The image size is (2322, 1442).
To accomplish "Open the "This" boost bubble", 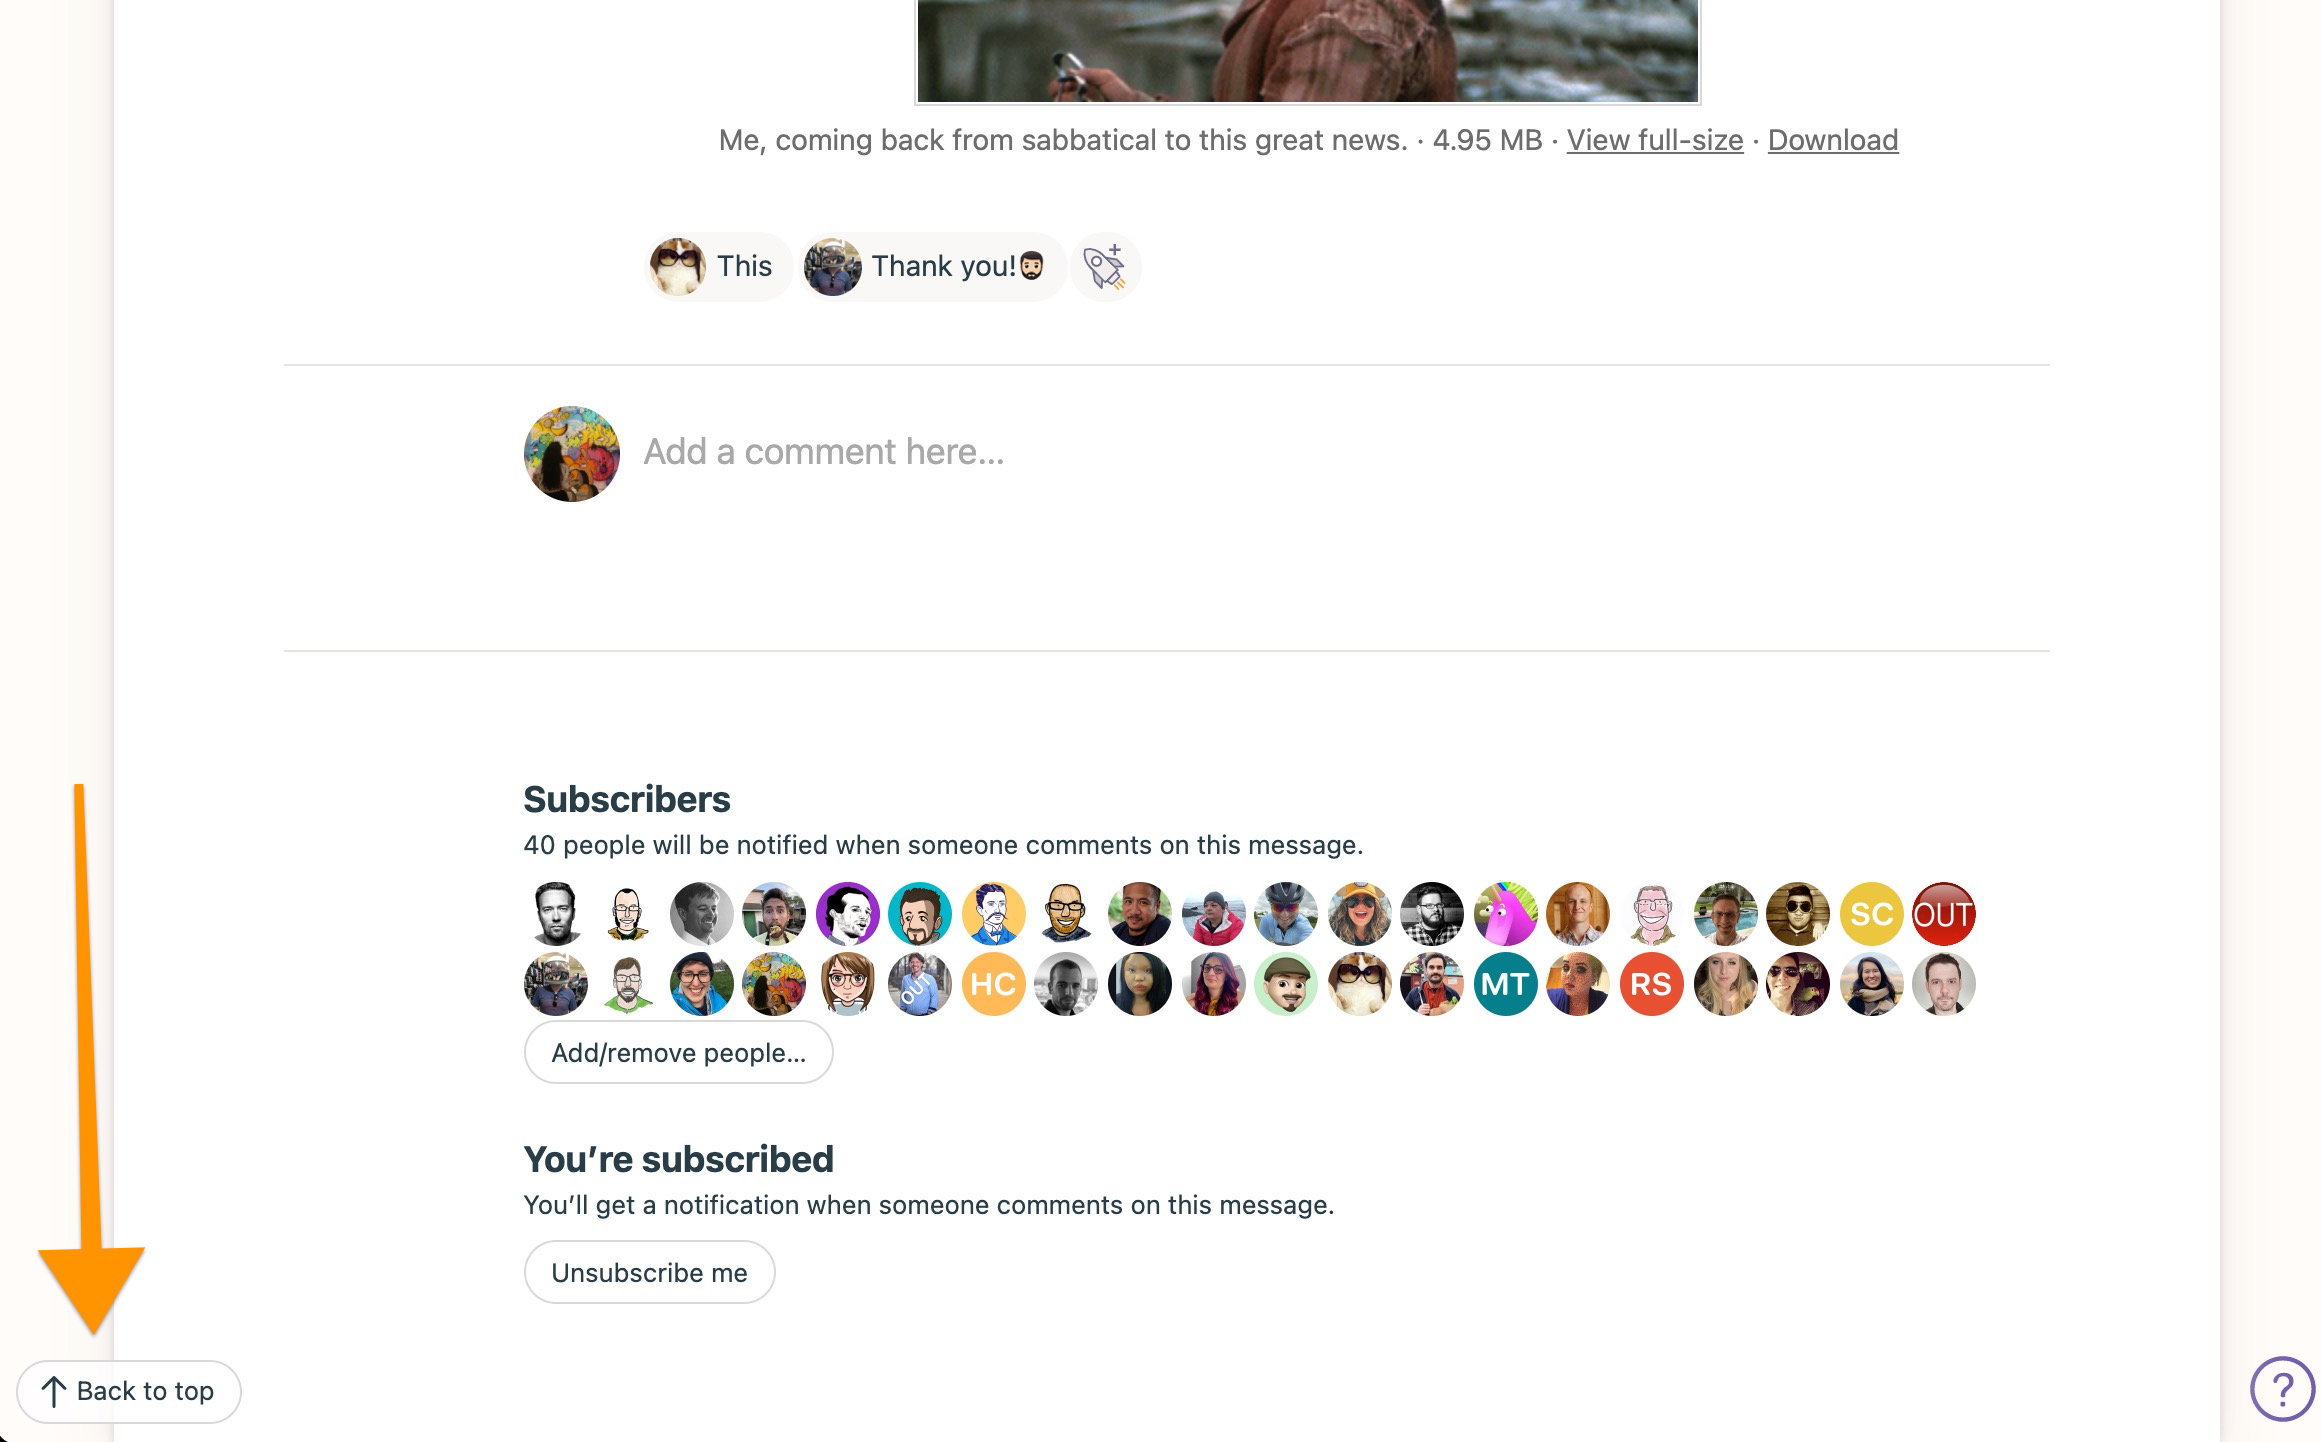I will [718, 267].
